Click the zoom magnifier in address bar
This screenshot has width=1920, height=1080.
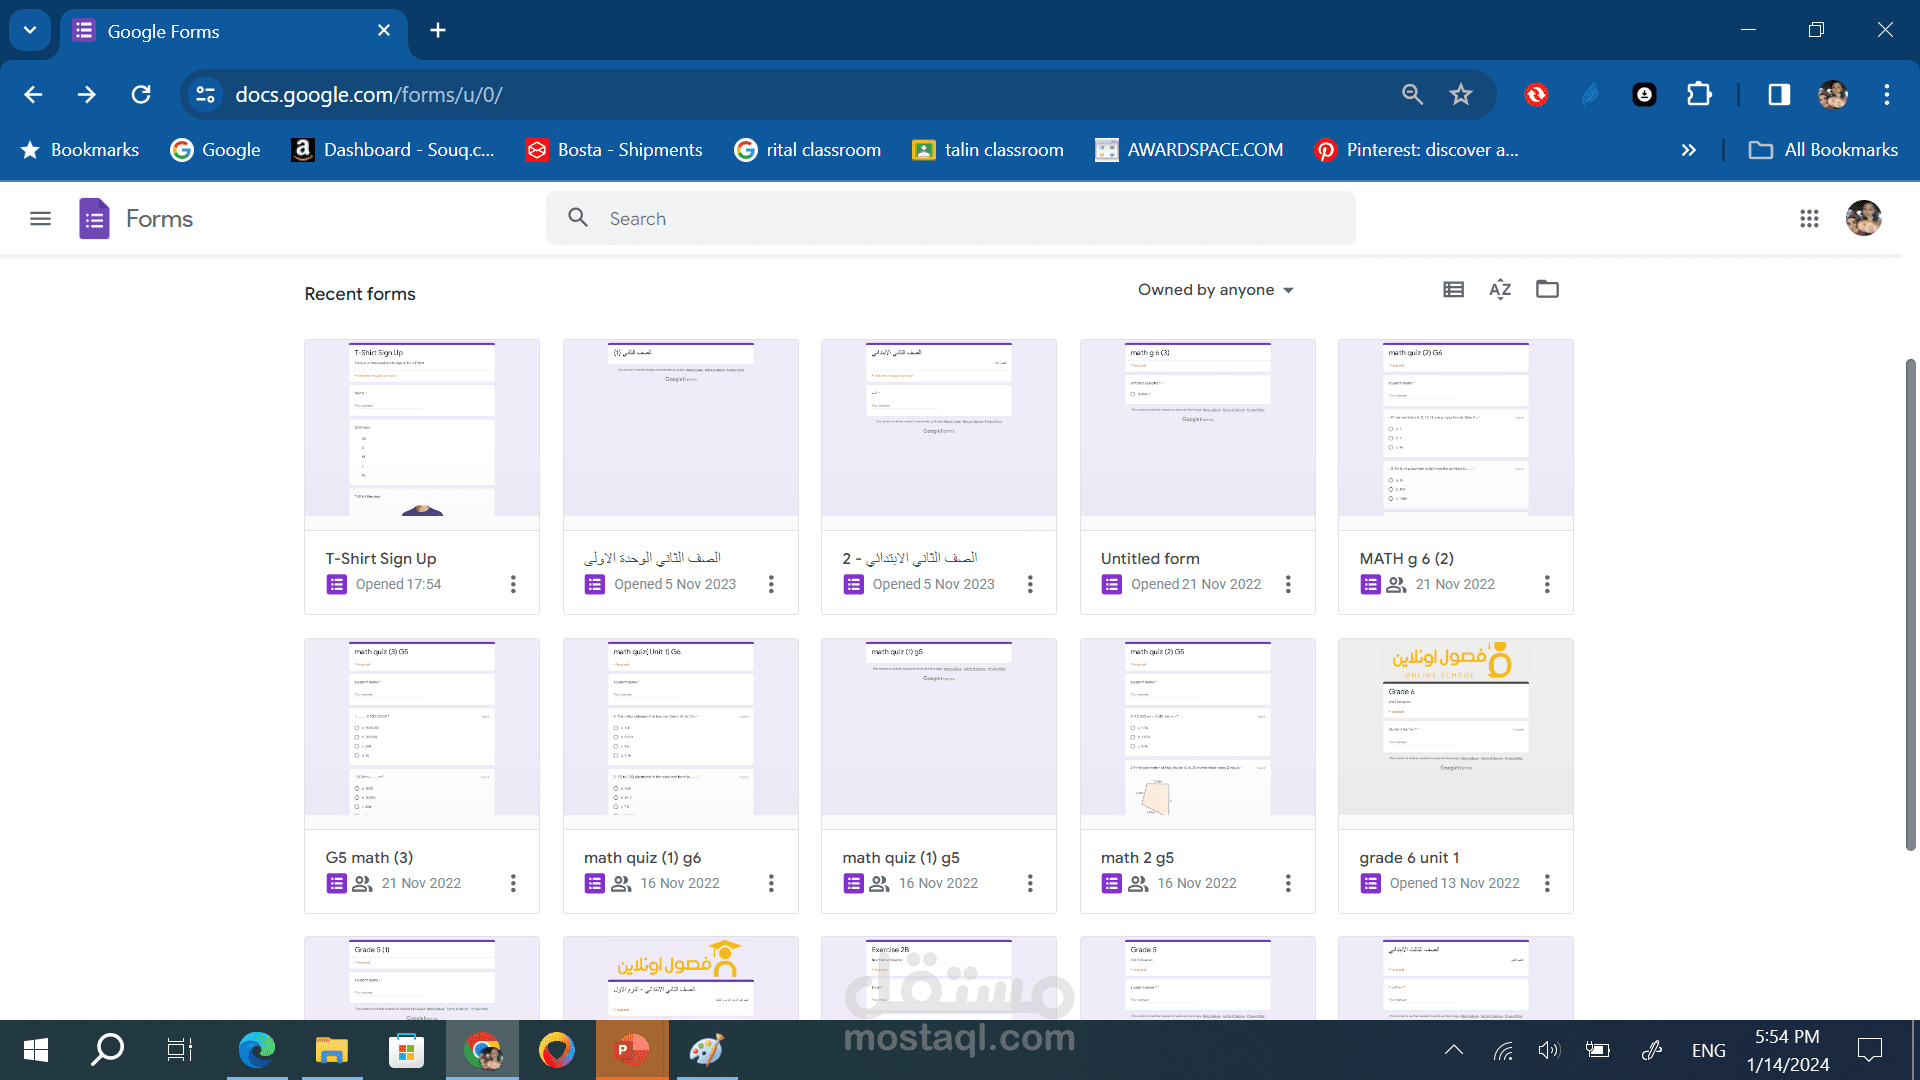click(x=1412, y=94)
